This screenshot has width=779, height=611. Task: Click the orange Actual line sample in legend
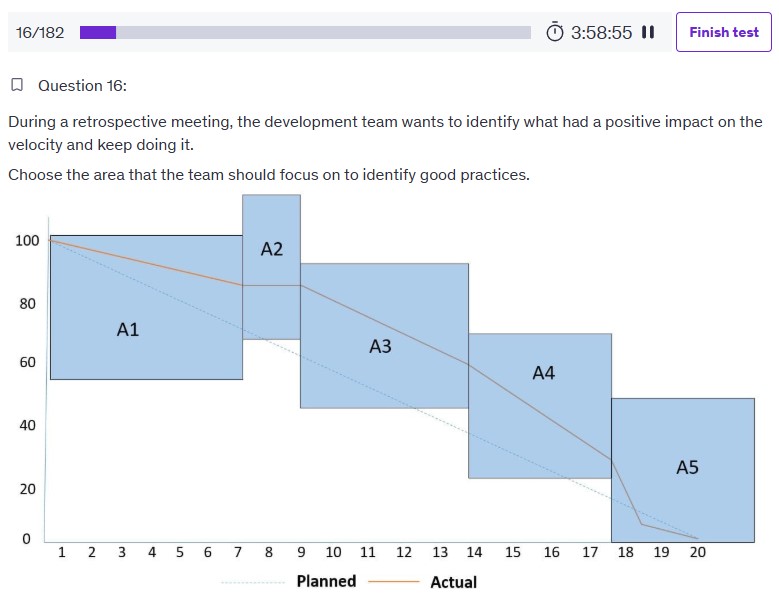point(392,582)
